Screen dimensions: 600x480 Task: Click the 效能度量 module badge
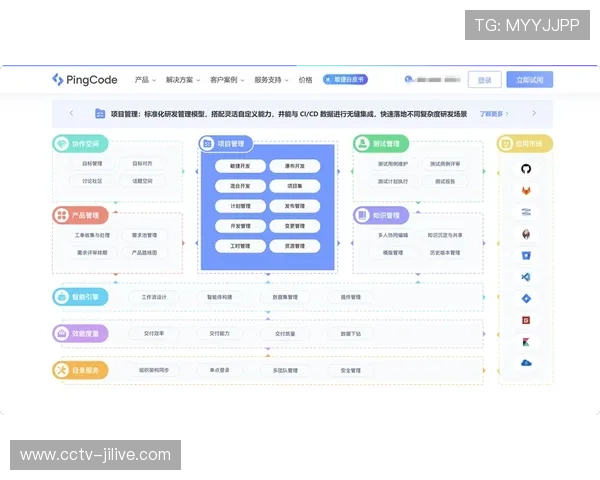click(80, 333)
